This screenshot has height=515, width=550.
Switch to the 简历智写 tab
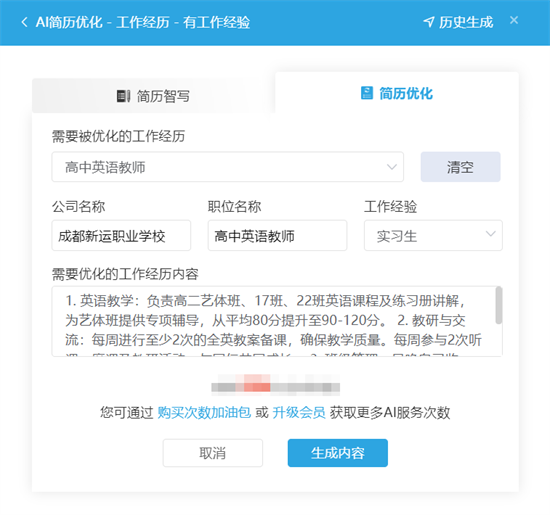tap(153, 96)
